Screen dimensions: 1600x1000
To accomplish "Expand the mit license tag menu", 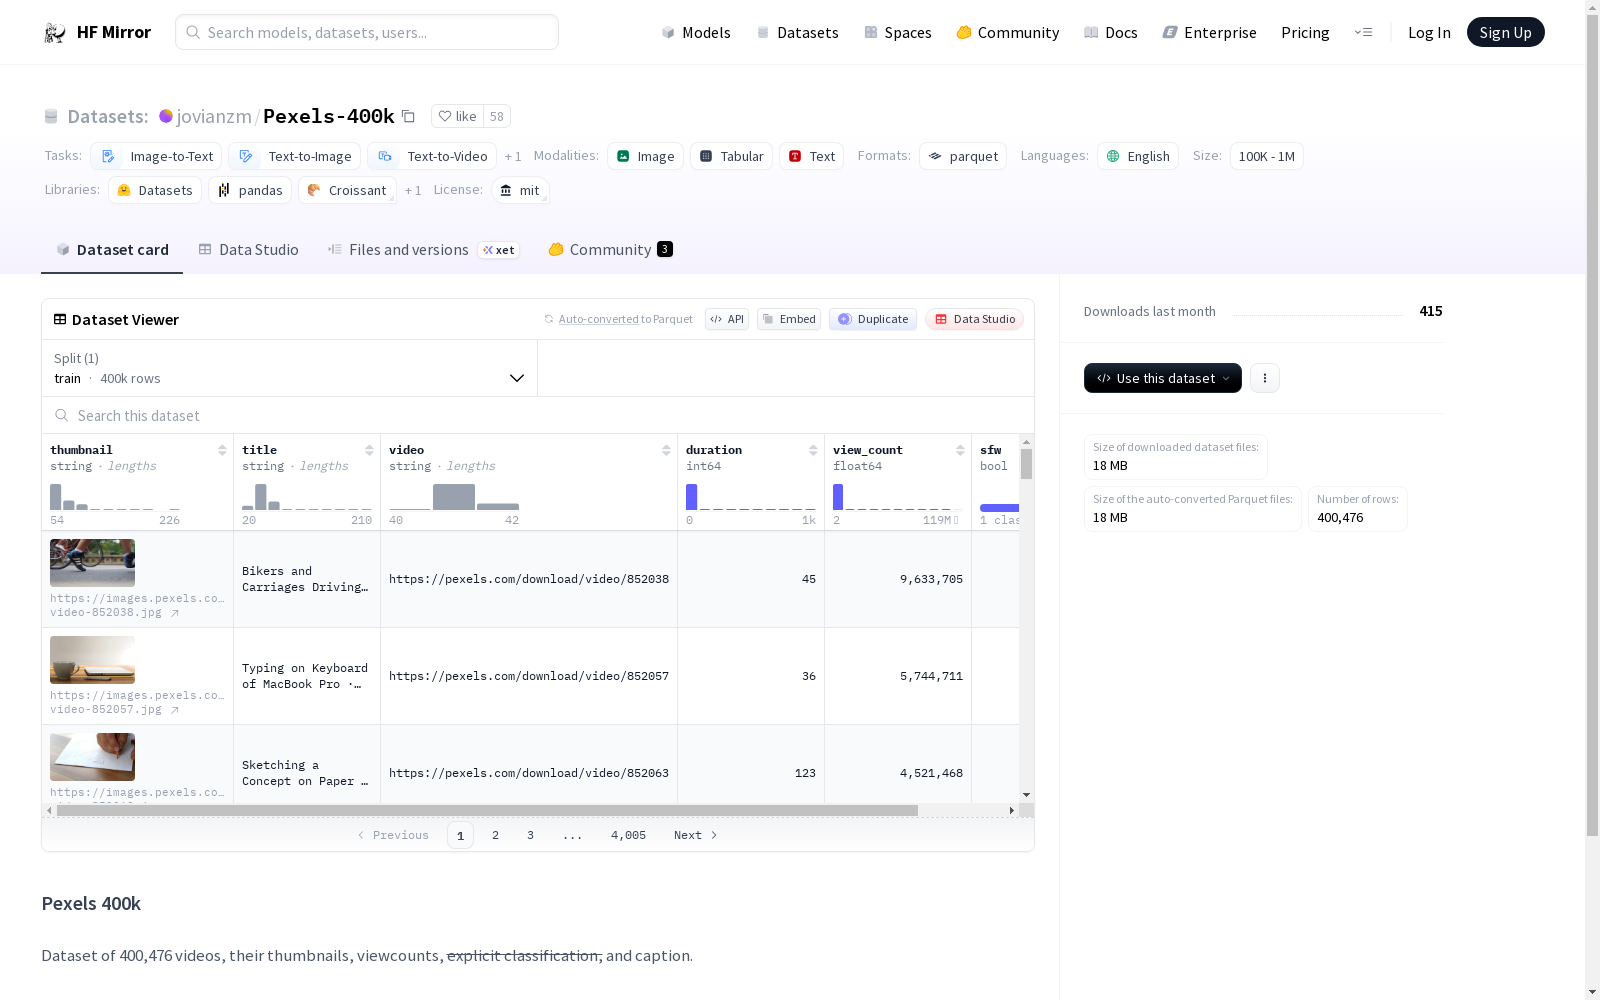I will (520, 190).
